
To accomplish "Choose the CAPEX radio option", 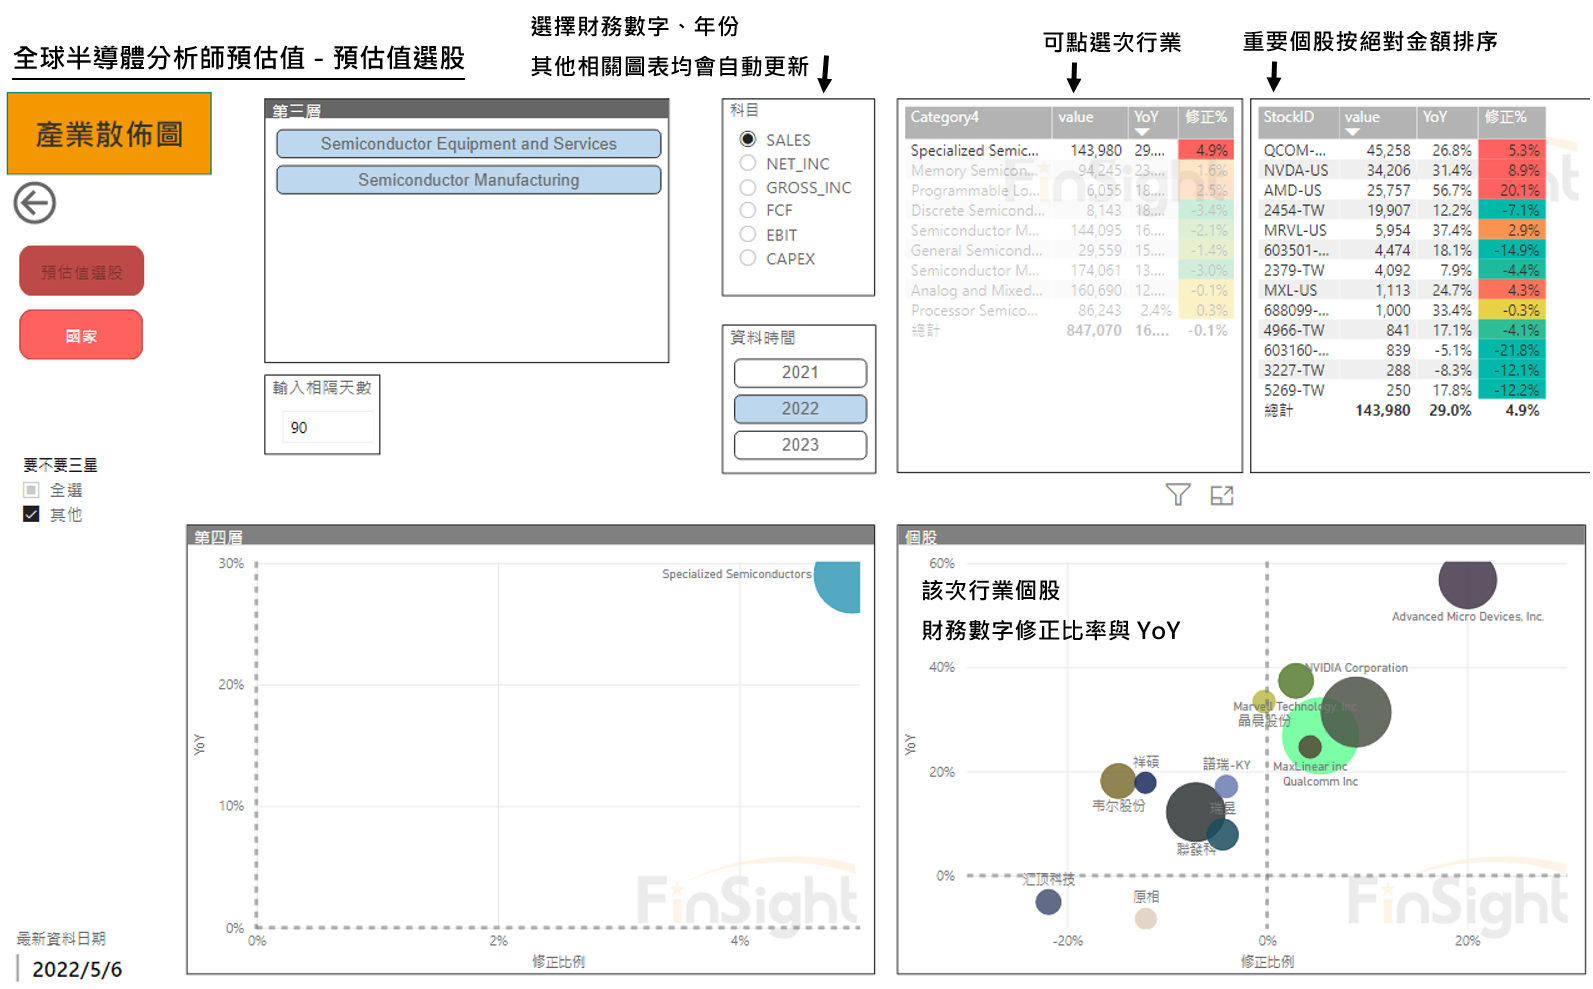I will point(748,258).
